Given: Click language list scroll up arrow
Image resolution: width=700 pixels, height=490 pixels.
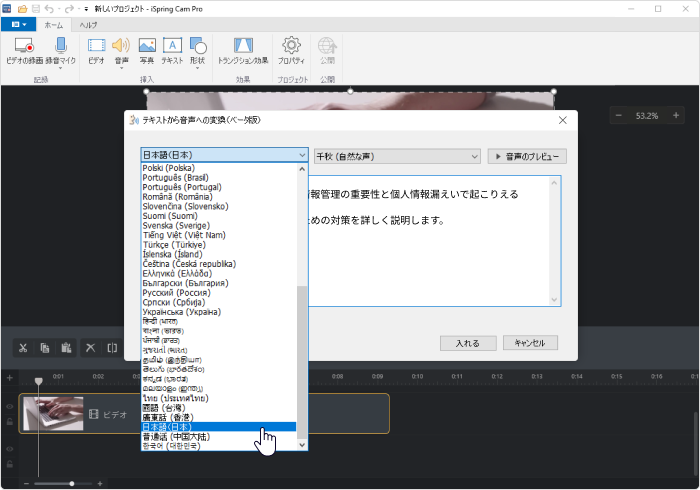Looking at the screenshot, I should tap(302, 169).
